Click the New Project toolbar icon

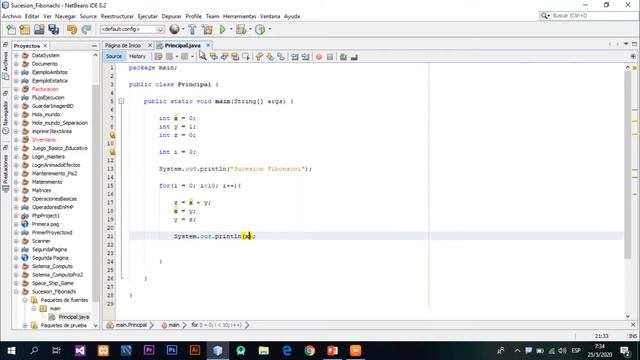point(25,29)
